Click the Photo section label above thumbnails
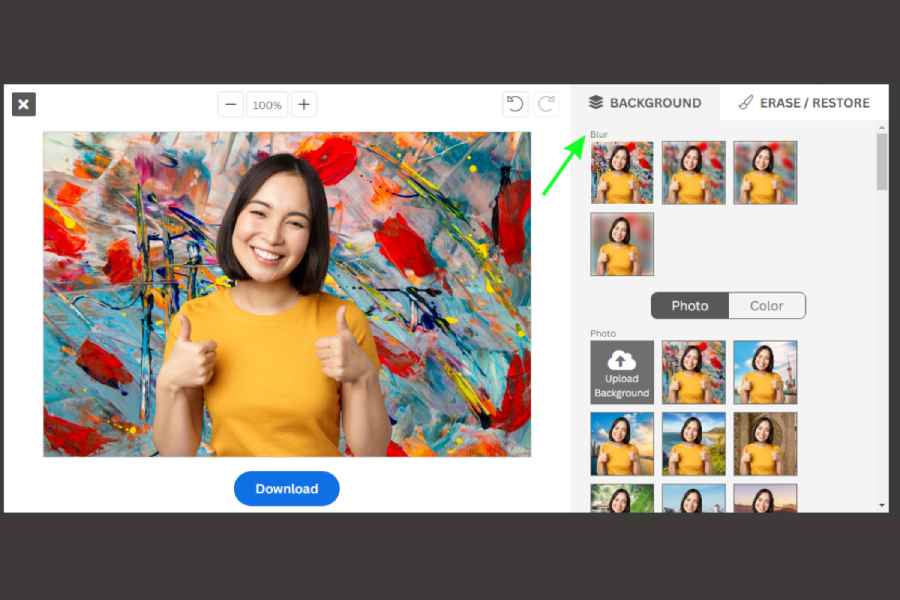 pyautogui.click(x=603, y=334)
